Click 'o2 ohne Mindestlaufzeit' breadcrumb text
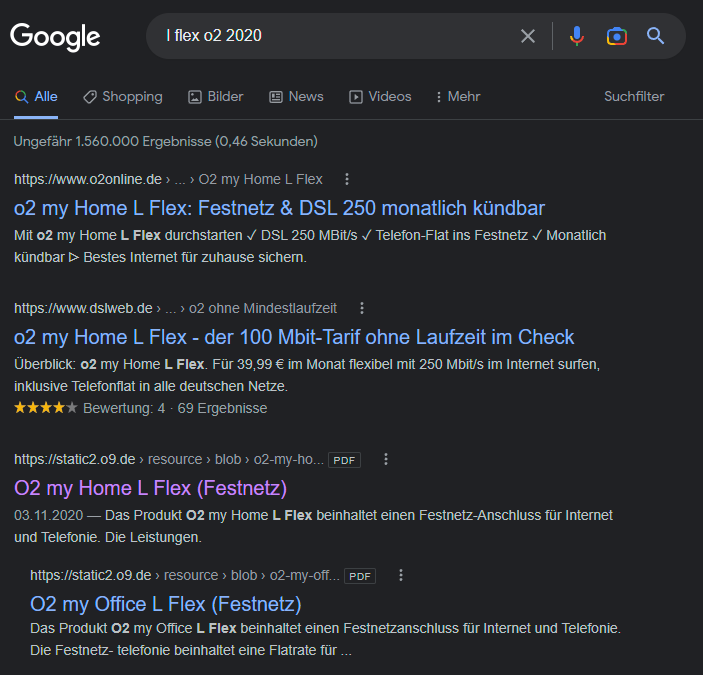This screenshot has height=675, width=703. pos(263,308)
